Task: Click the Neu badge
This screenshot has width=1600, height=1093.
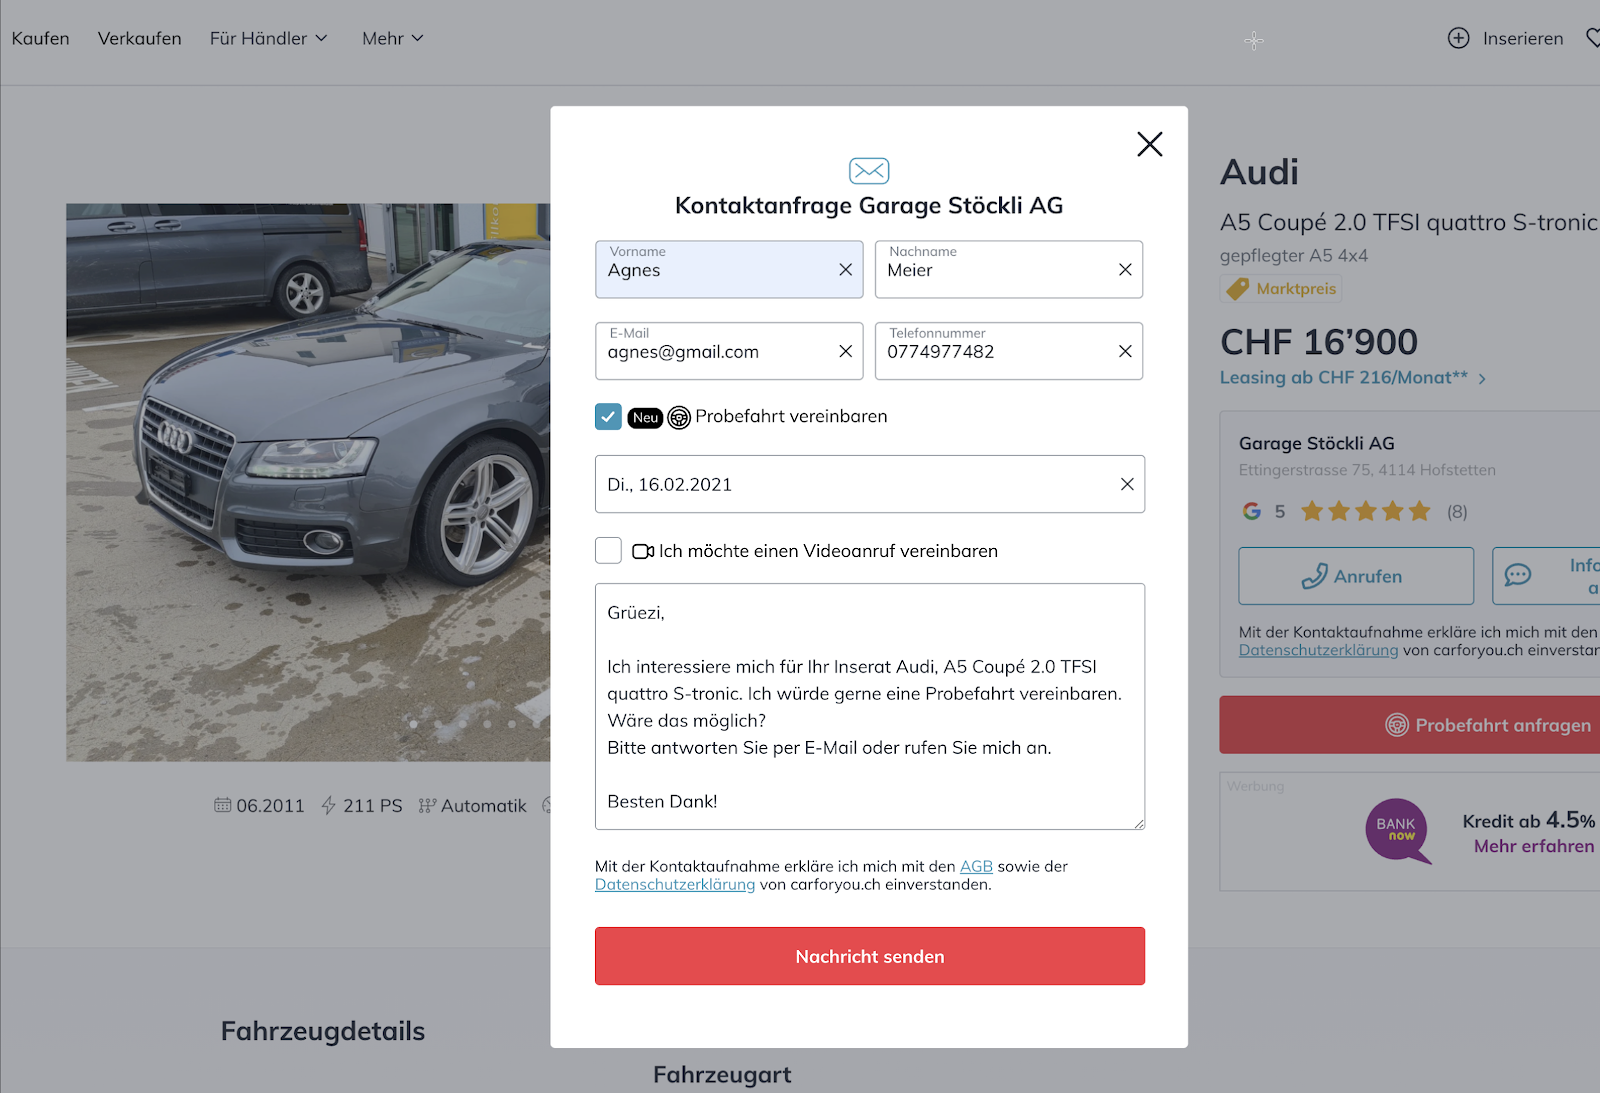Action: coord(645,417)
